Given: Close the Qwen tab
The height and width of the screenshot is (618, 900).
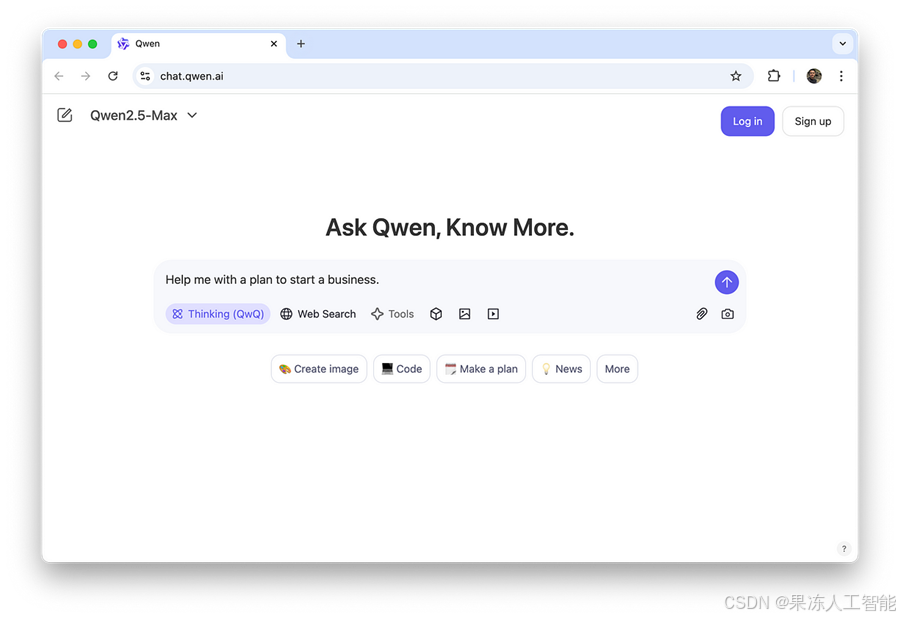Looking at the screenshot, I should 274,44.
